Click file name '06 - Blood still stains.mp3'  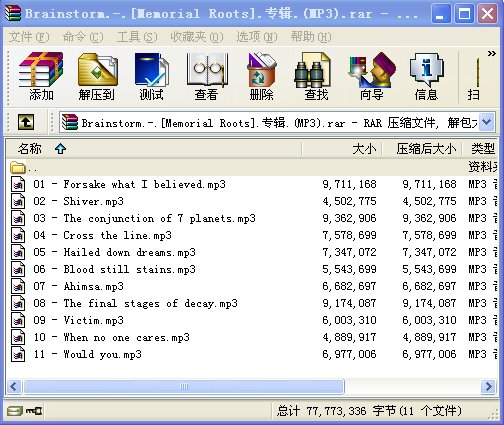click(x=114, y=269)
